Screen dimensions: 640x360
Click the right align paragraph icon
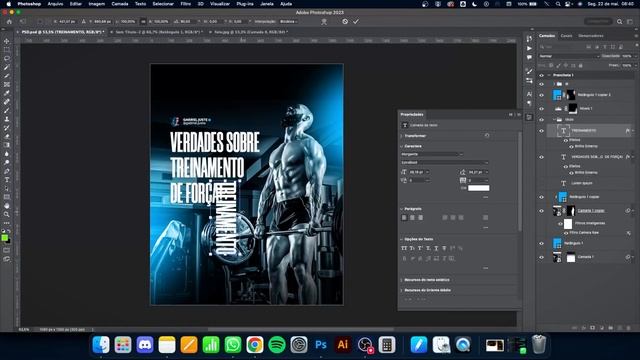(420, 218)
